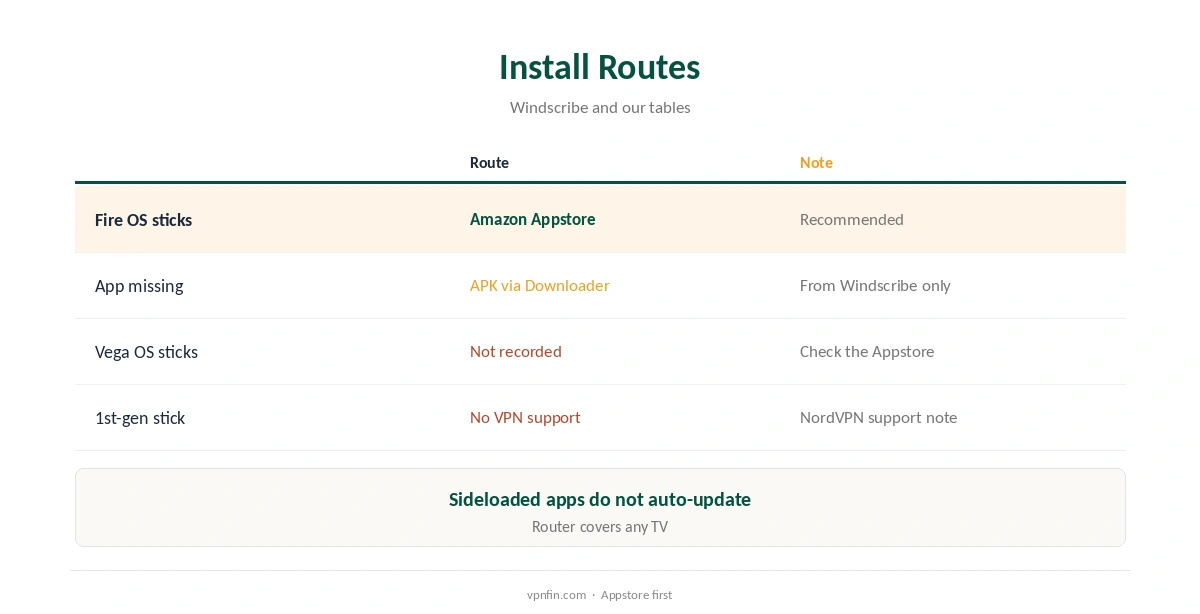This screenshot has height=614, width=1200.
Task: Click the "No VPN support" route cell
Action: [x=525, y=417]
